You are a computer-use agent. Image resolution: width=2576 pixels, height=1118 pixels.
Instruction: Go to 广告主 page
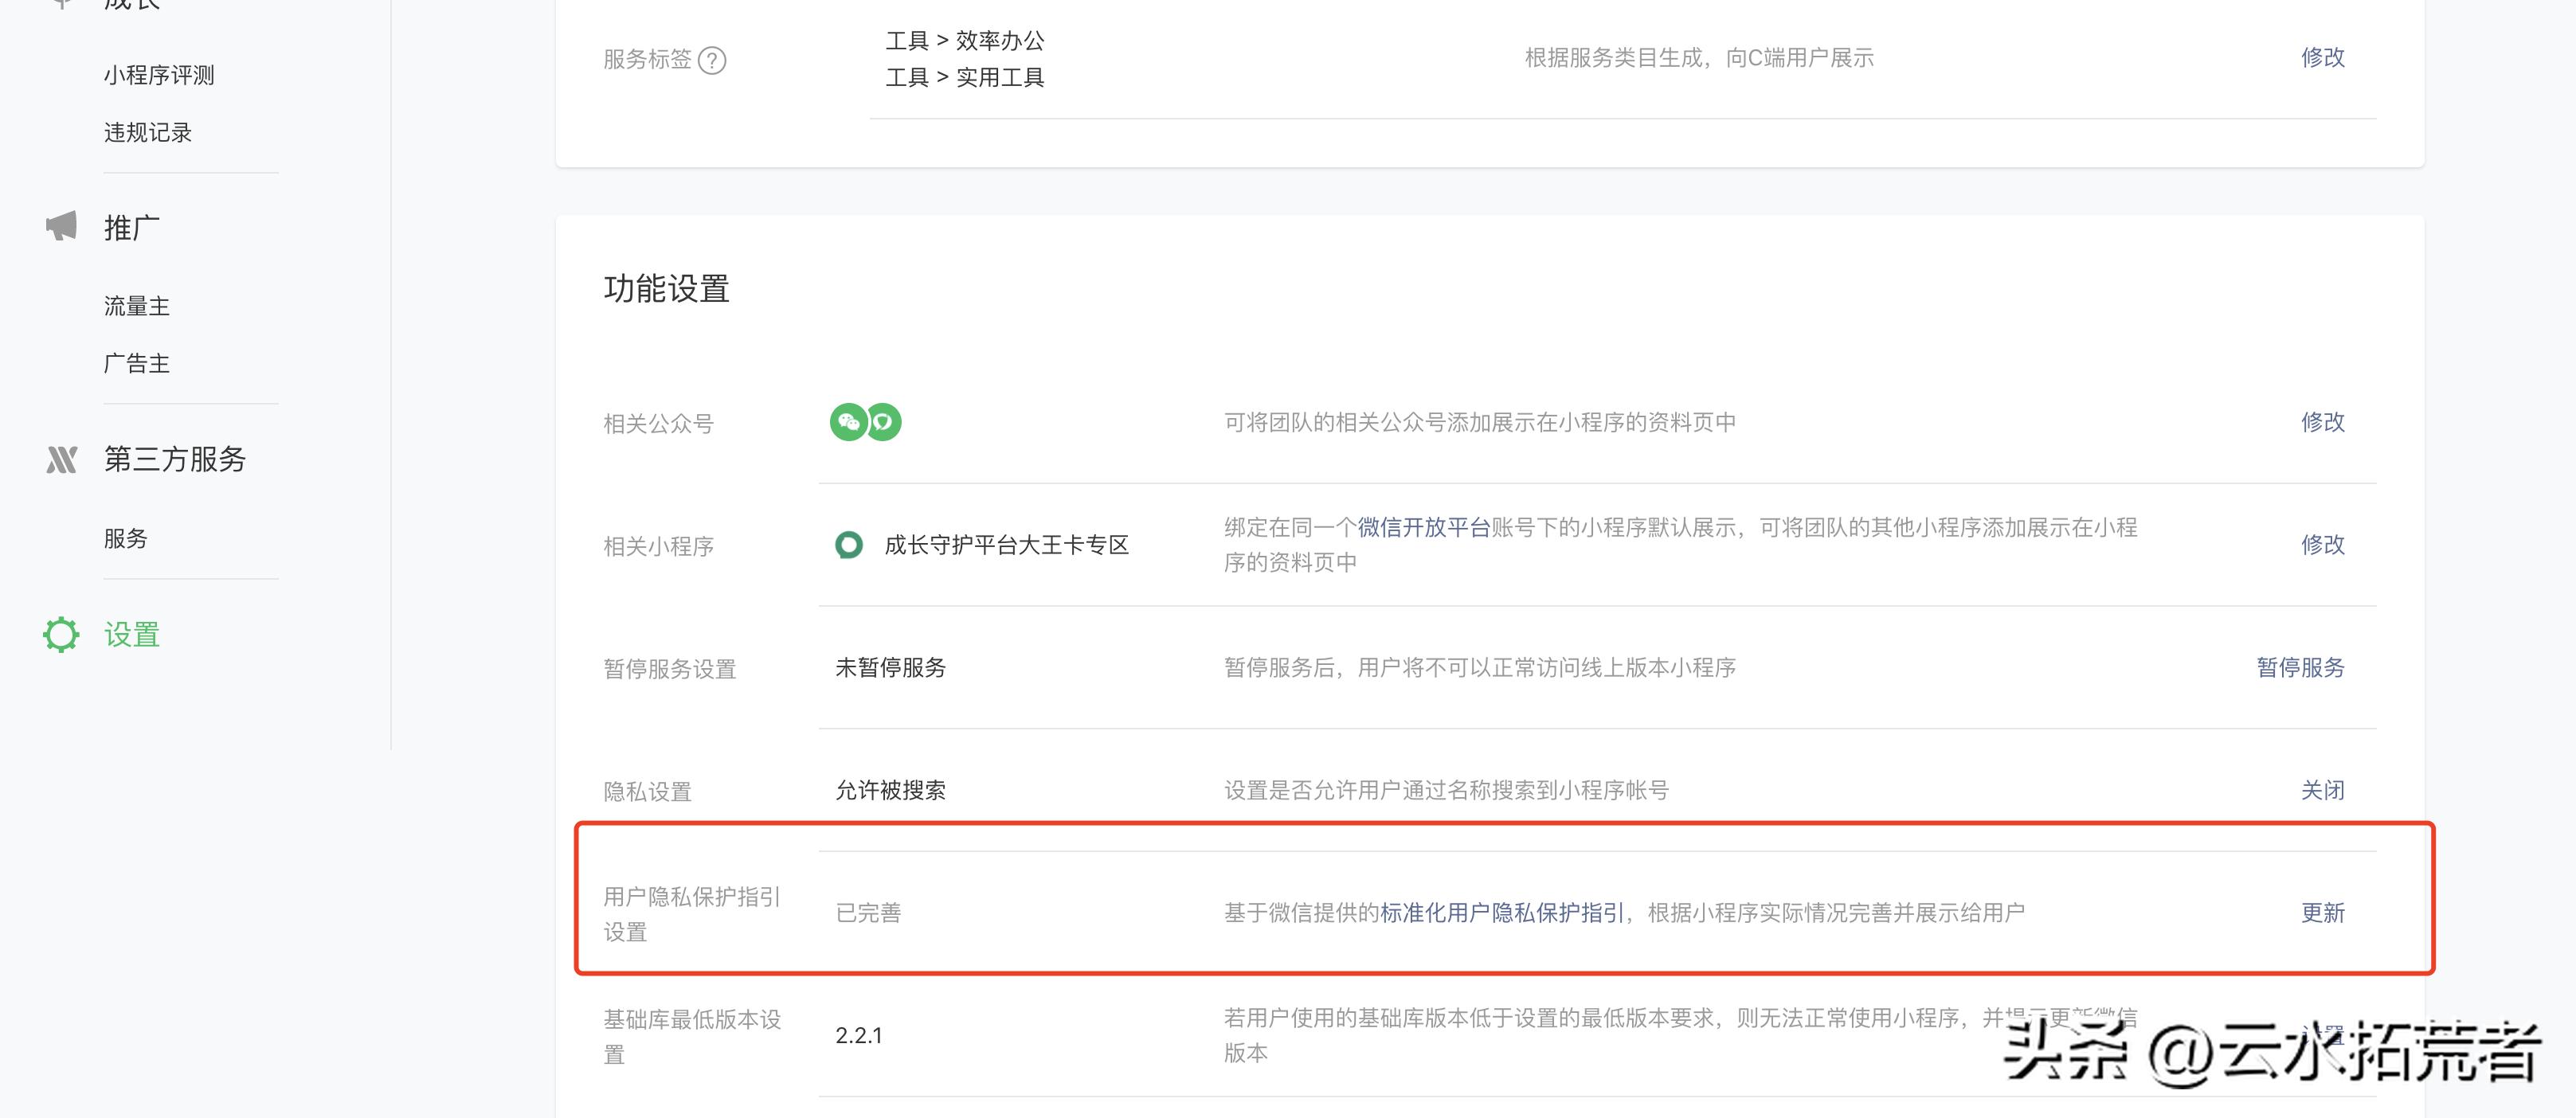137,363
